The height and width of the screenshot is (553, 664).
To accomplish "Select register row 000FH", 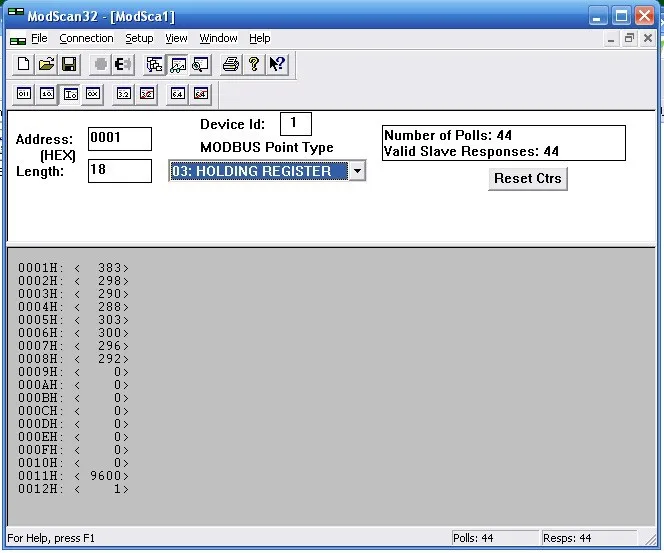I will pos(73,450).
